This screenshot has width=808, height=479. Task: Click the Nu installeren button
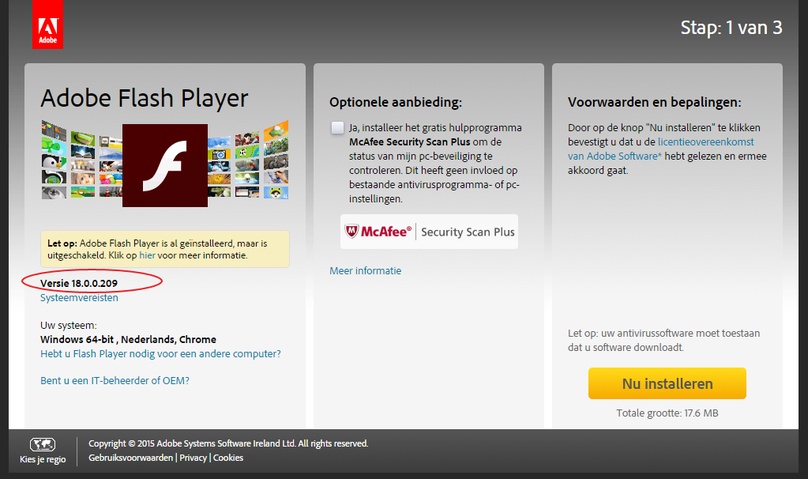tap(667, 383)
